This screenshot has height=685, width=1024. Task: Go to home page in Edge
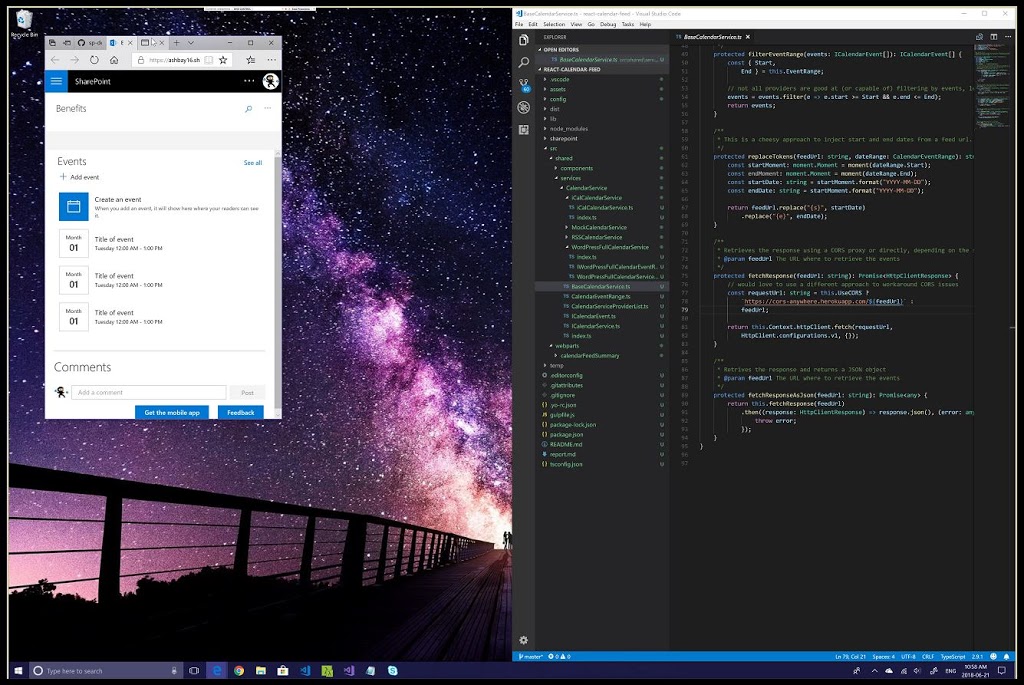(x=114, y=60)
